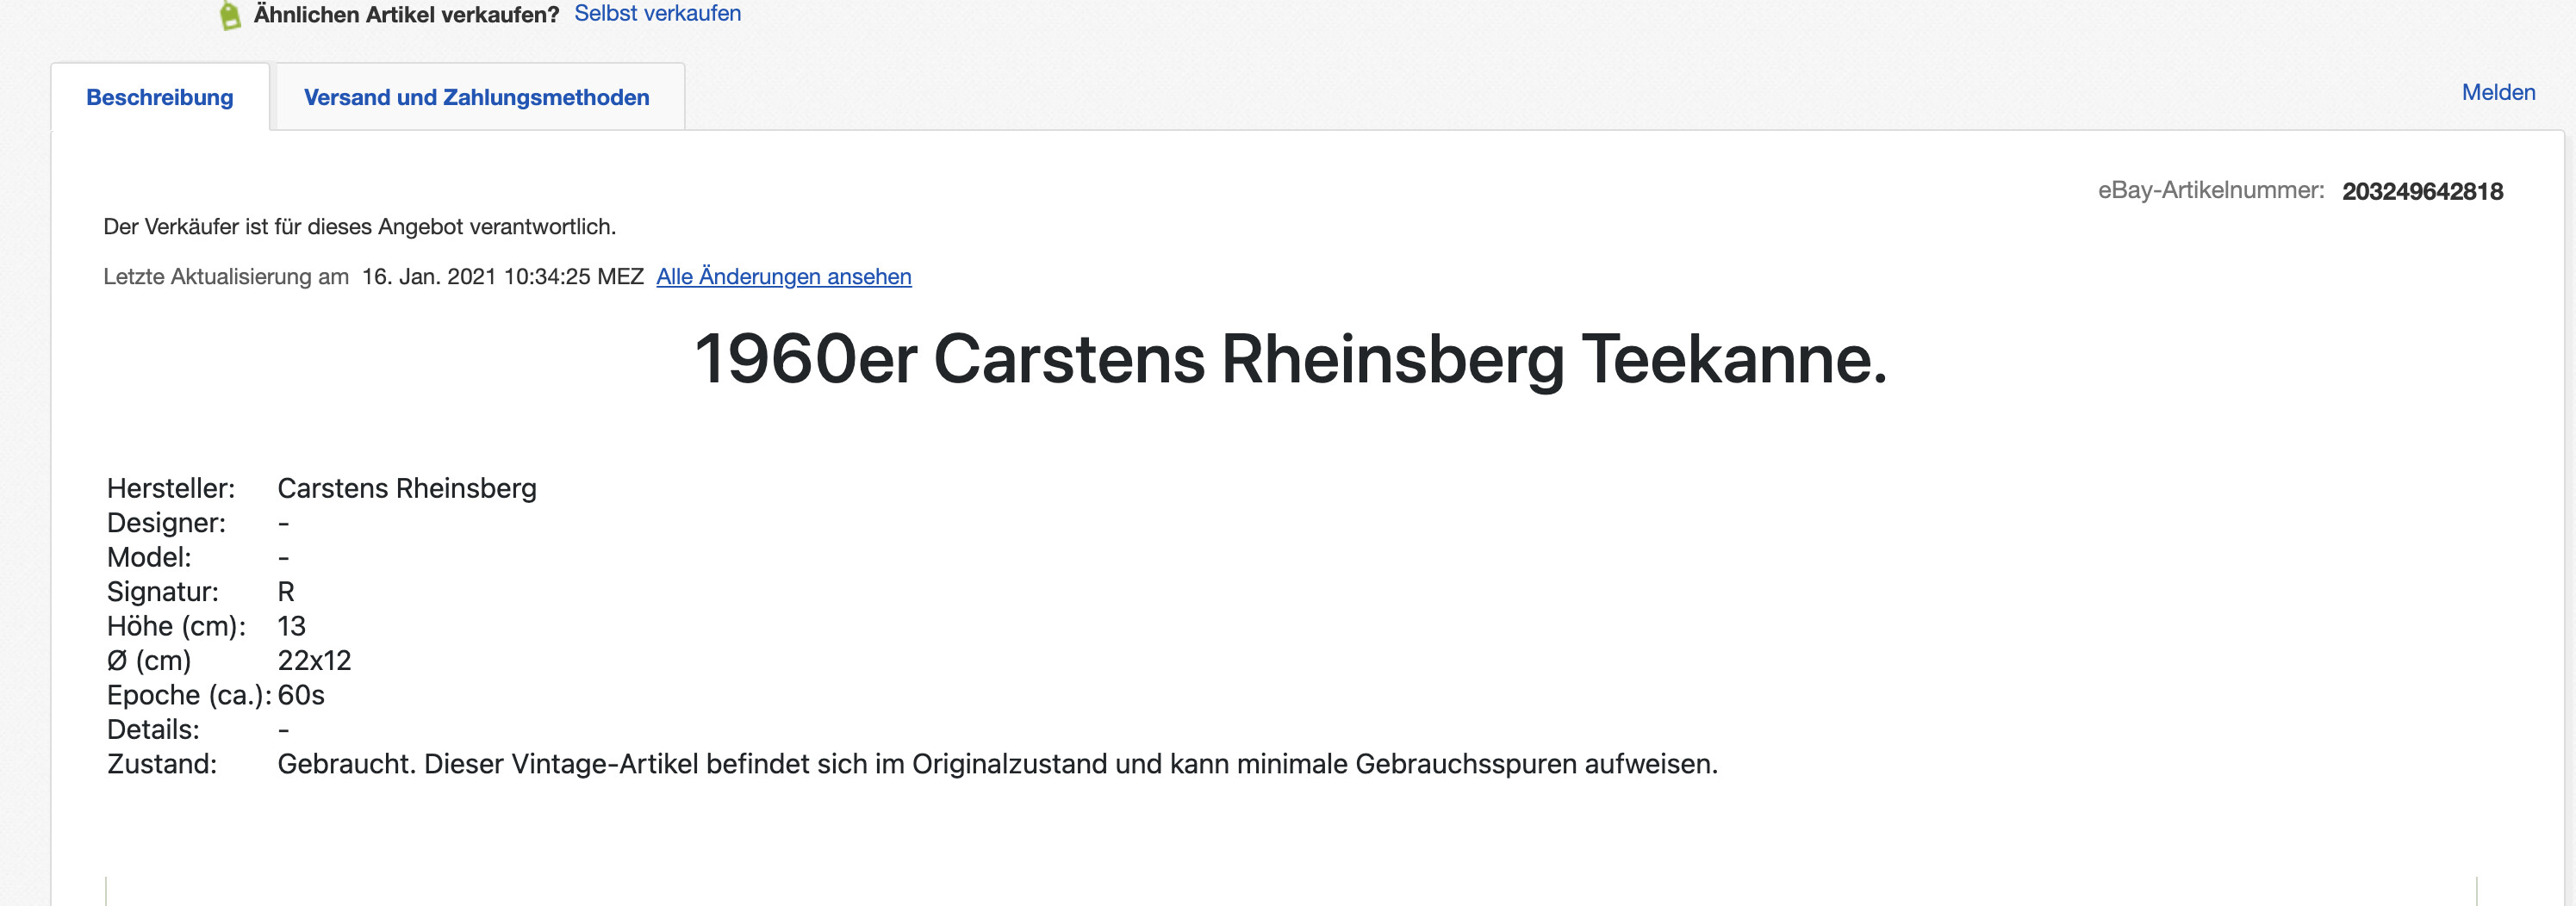Open the Versand und Zahlungsmethoden tab

click(x=476, y=97)
